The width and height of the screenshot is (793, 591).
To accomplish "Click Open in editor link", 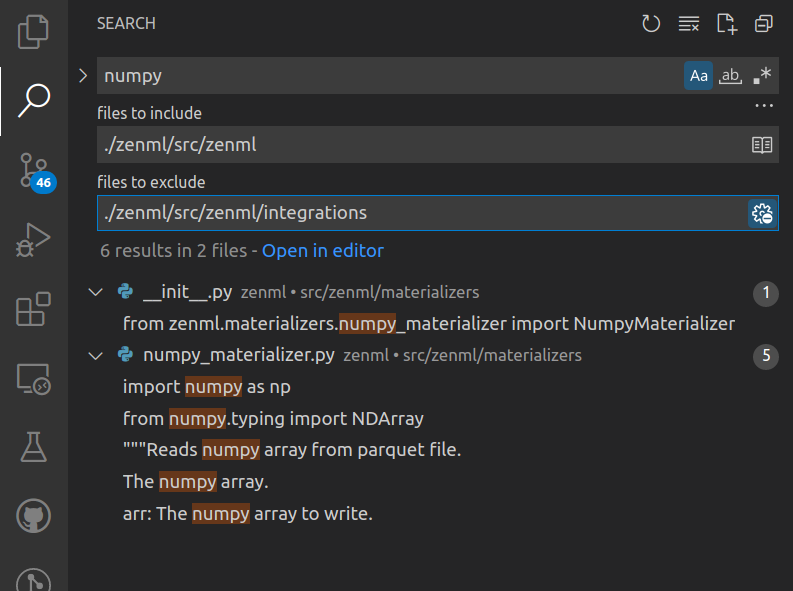I will tap(323, 251).
